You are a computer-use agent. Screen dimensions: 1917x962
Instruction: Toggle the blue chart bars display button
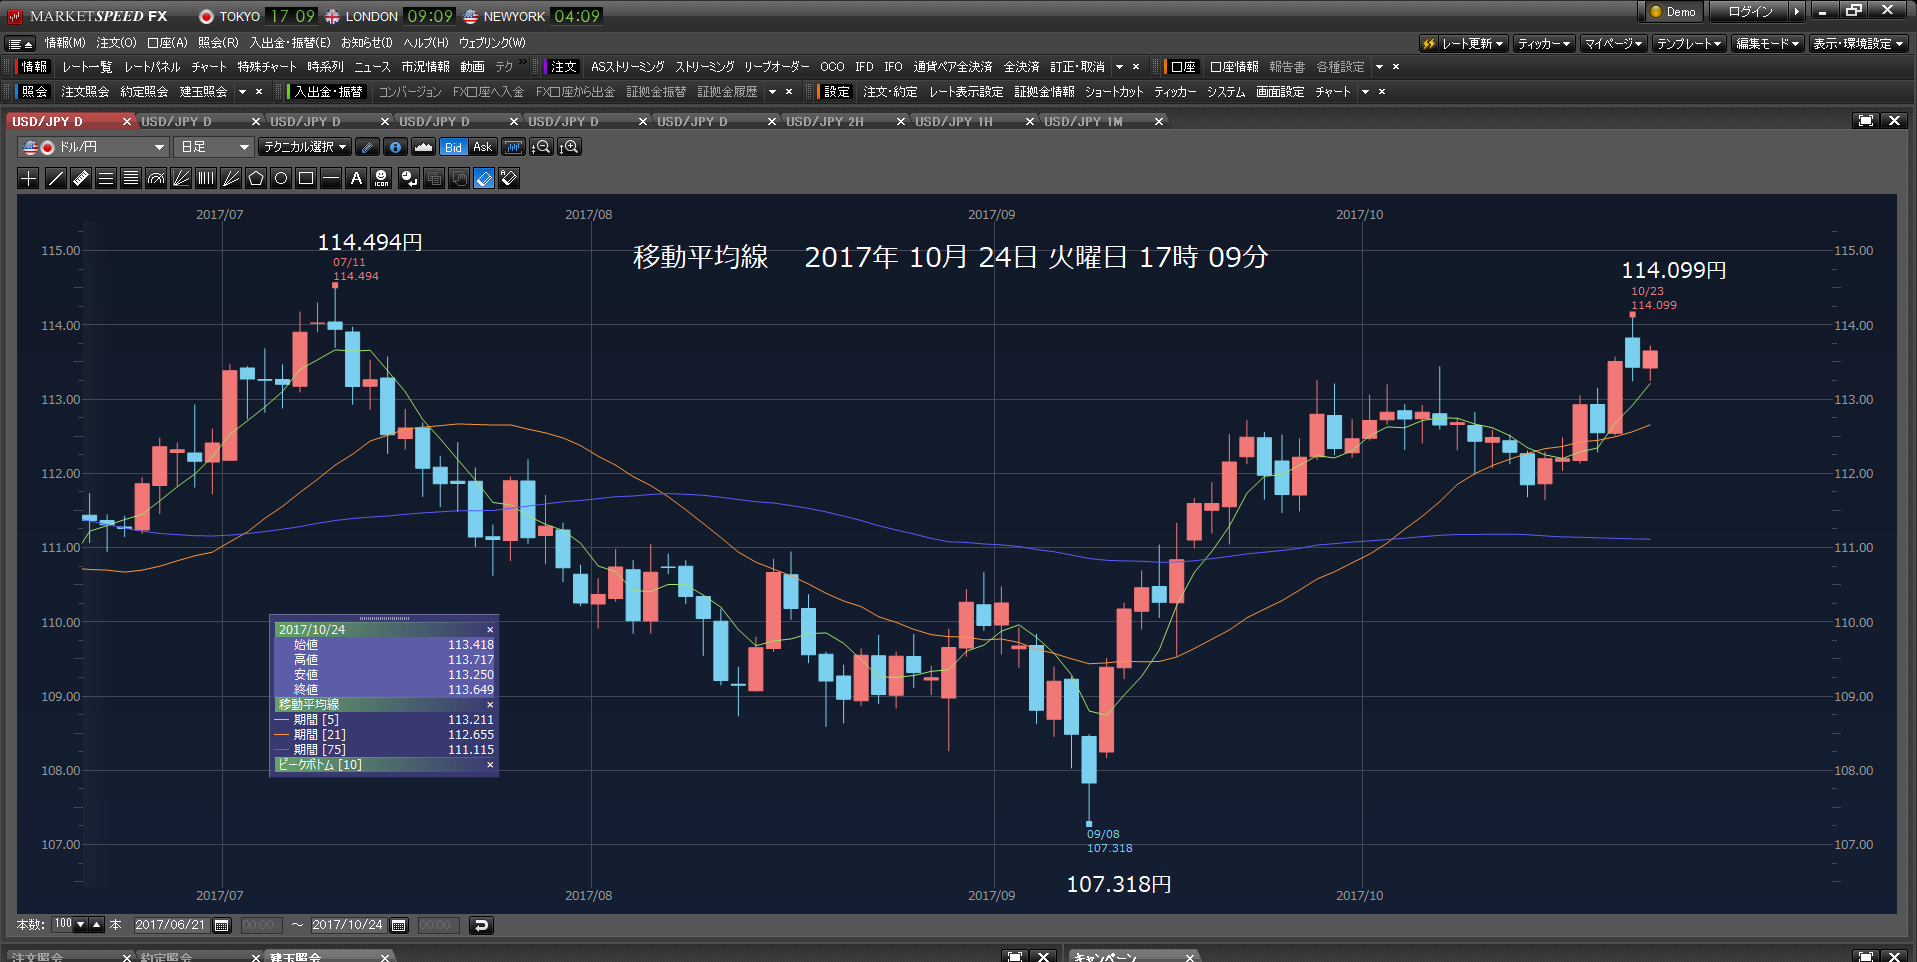tap(513, 147)
